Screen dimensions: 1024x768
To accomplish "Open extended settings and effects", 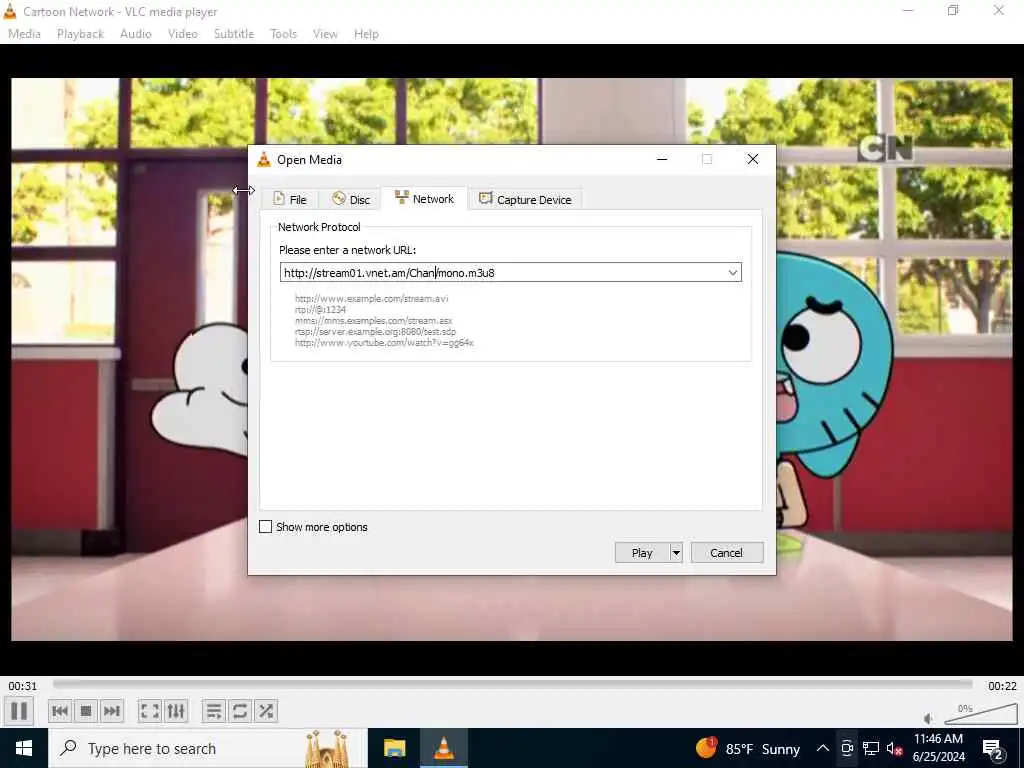I will coord(176,711).
